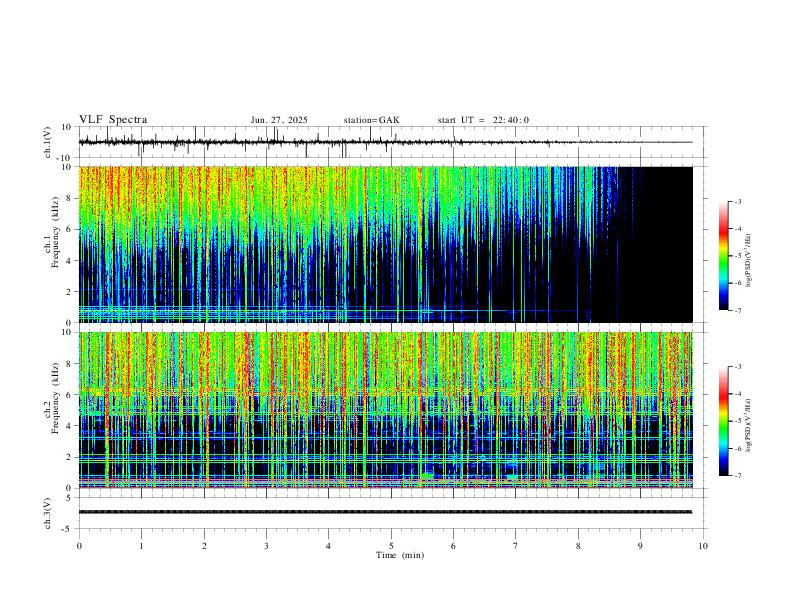The image size is (792, 612).
Task: Click time axis tick label "9" minutes
Action: [x=640, y=546]
